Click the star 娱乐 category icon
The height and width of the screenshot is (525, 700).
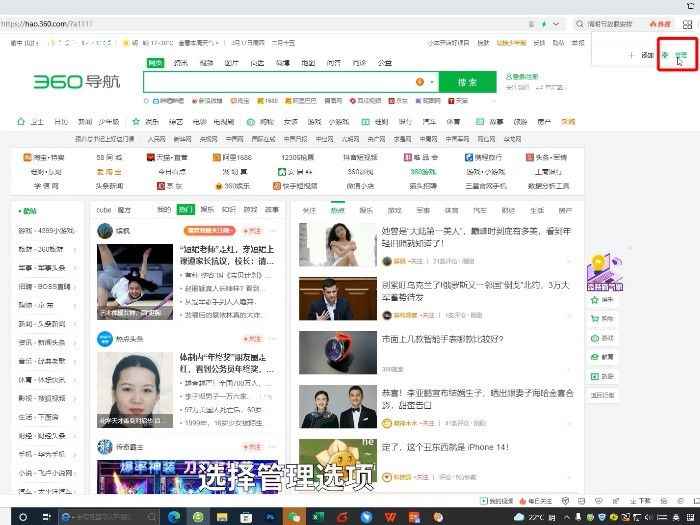click(136, 121)
